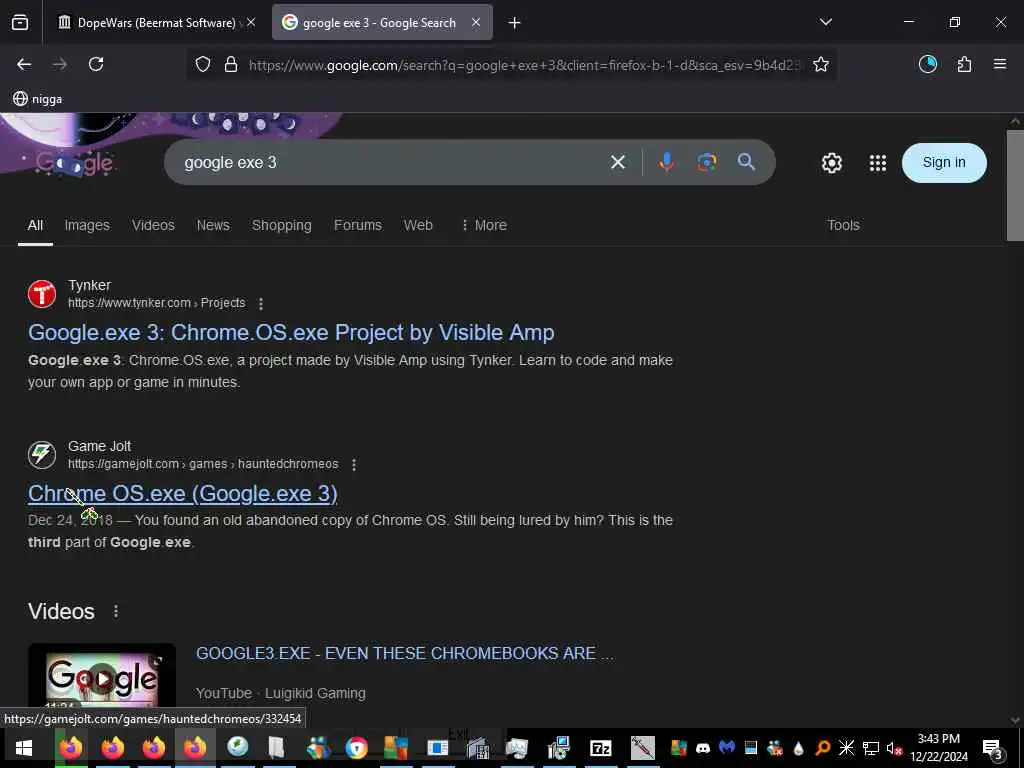Open Google quick settings gear
Screen dimensions: 1024x768
pos(831,163)
